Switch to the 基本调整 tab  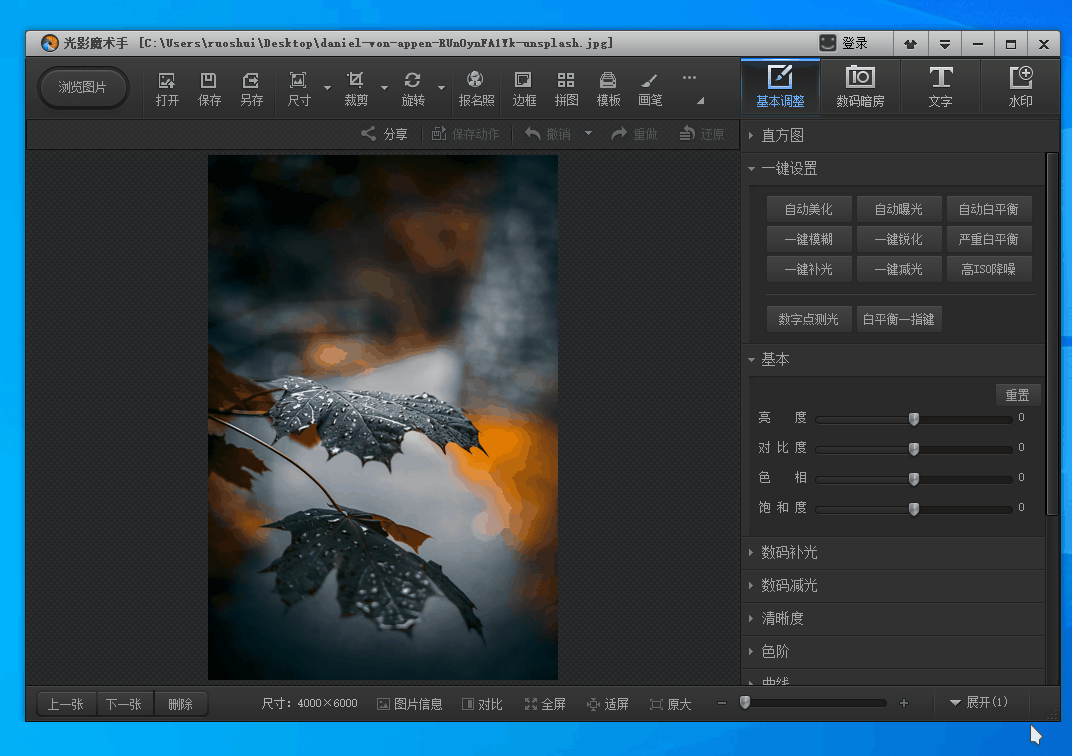(780, 86)
